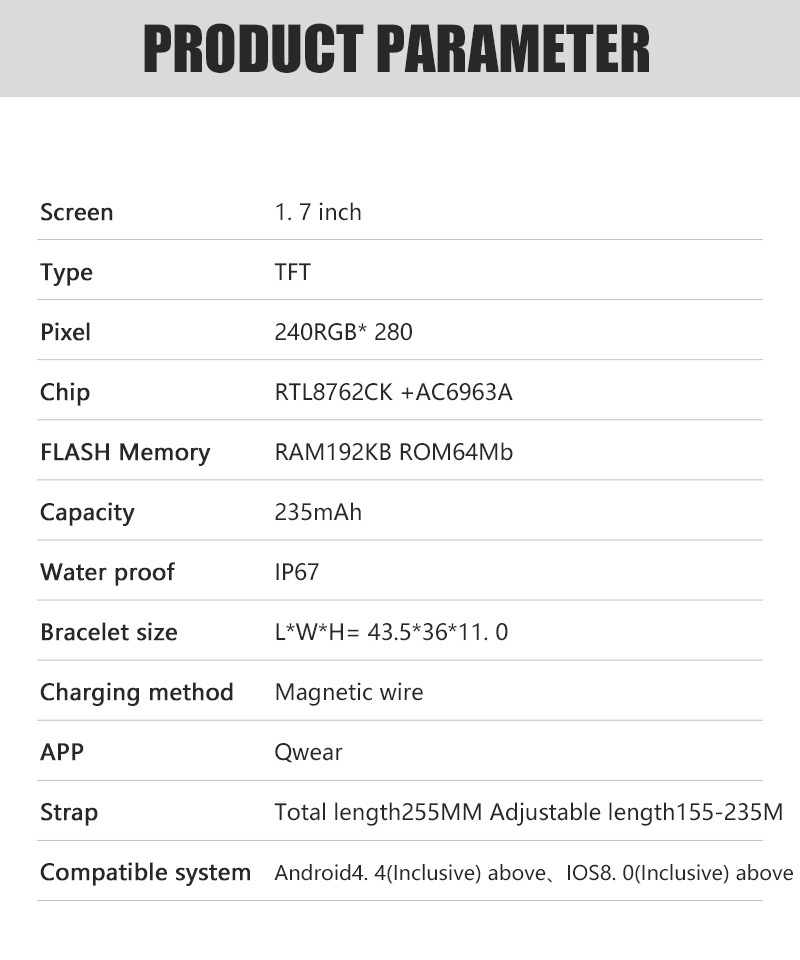Click the Magnetic wire value
This screenshot has width=800, height=960.
pos(349,692)
